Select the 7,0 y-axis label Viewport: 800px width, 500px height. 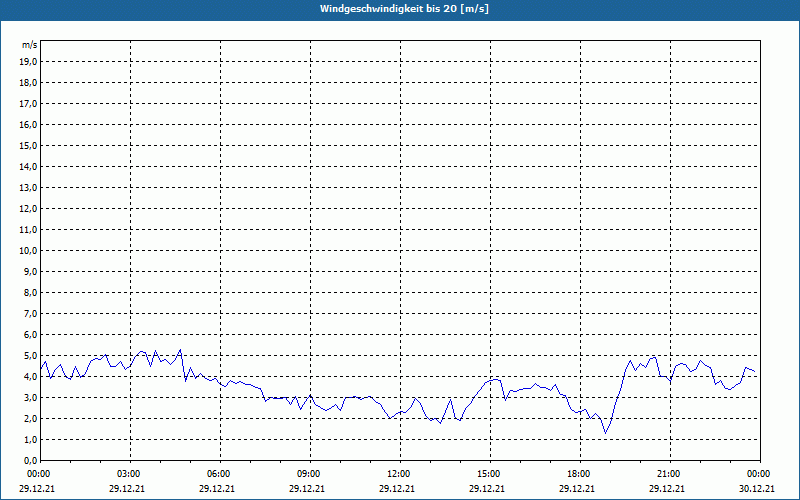30,314
